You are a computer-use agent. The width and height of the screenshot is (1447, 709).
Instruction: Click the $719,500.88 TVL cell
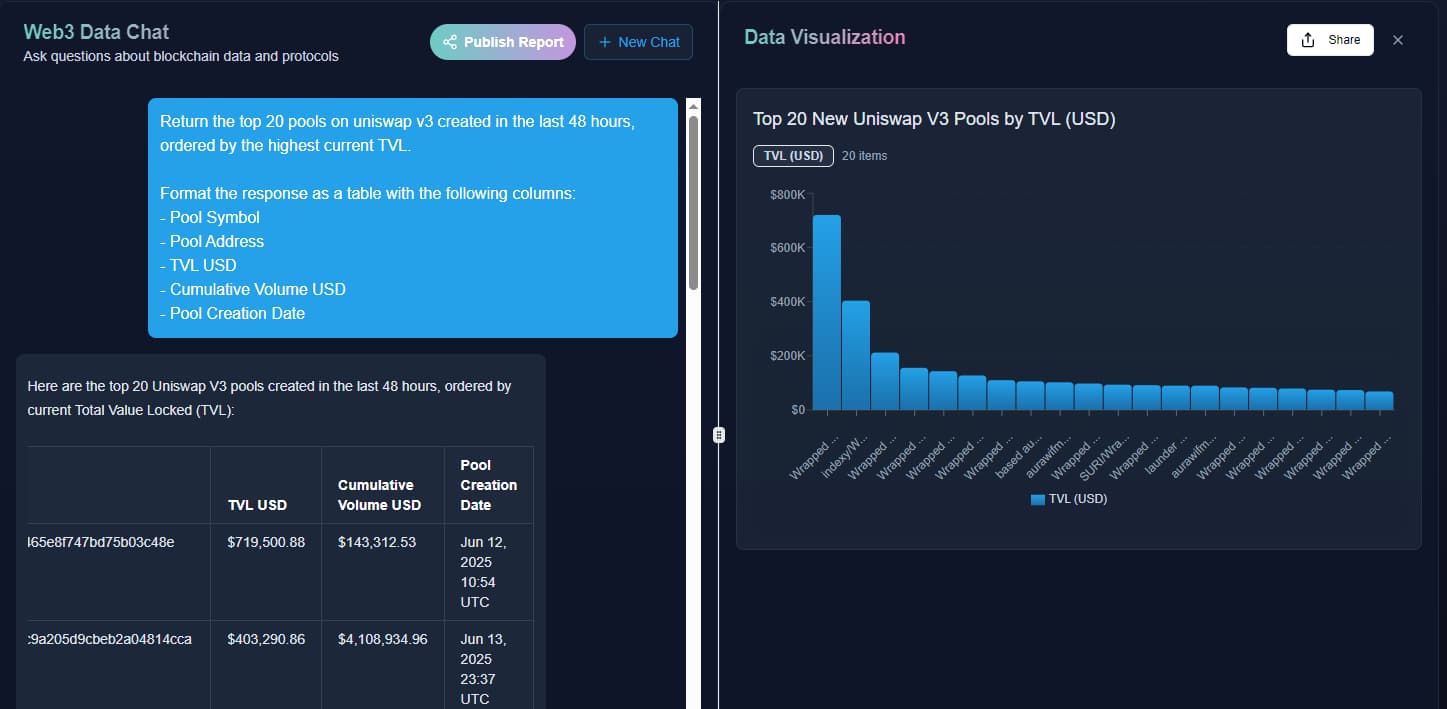click(266, 542)
